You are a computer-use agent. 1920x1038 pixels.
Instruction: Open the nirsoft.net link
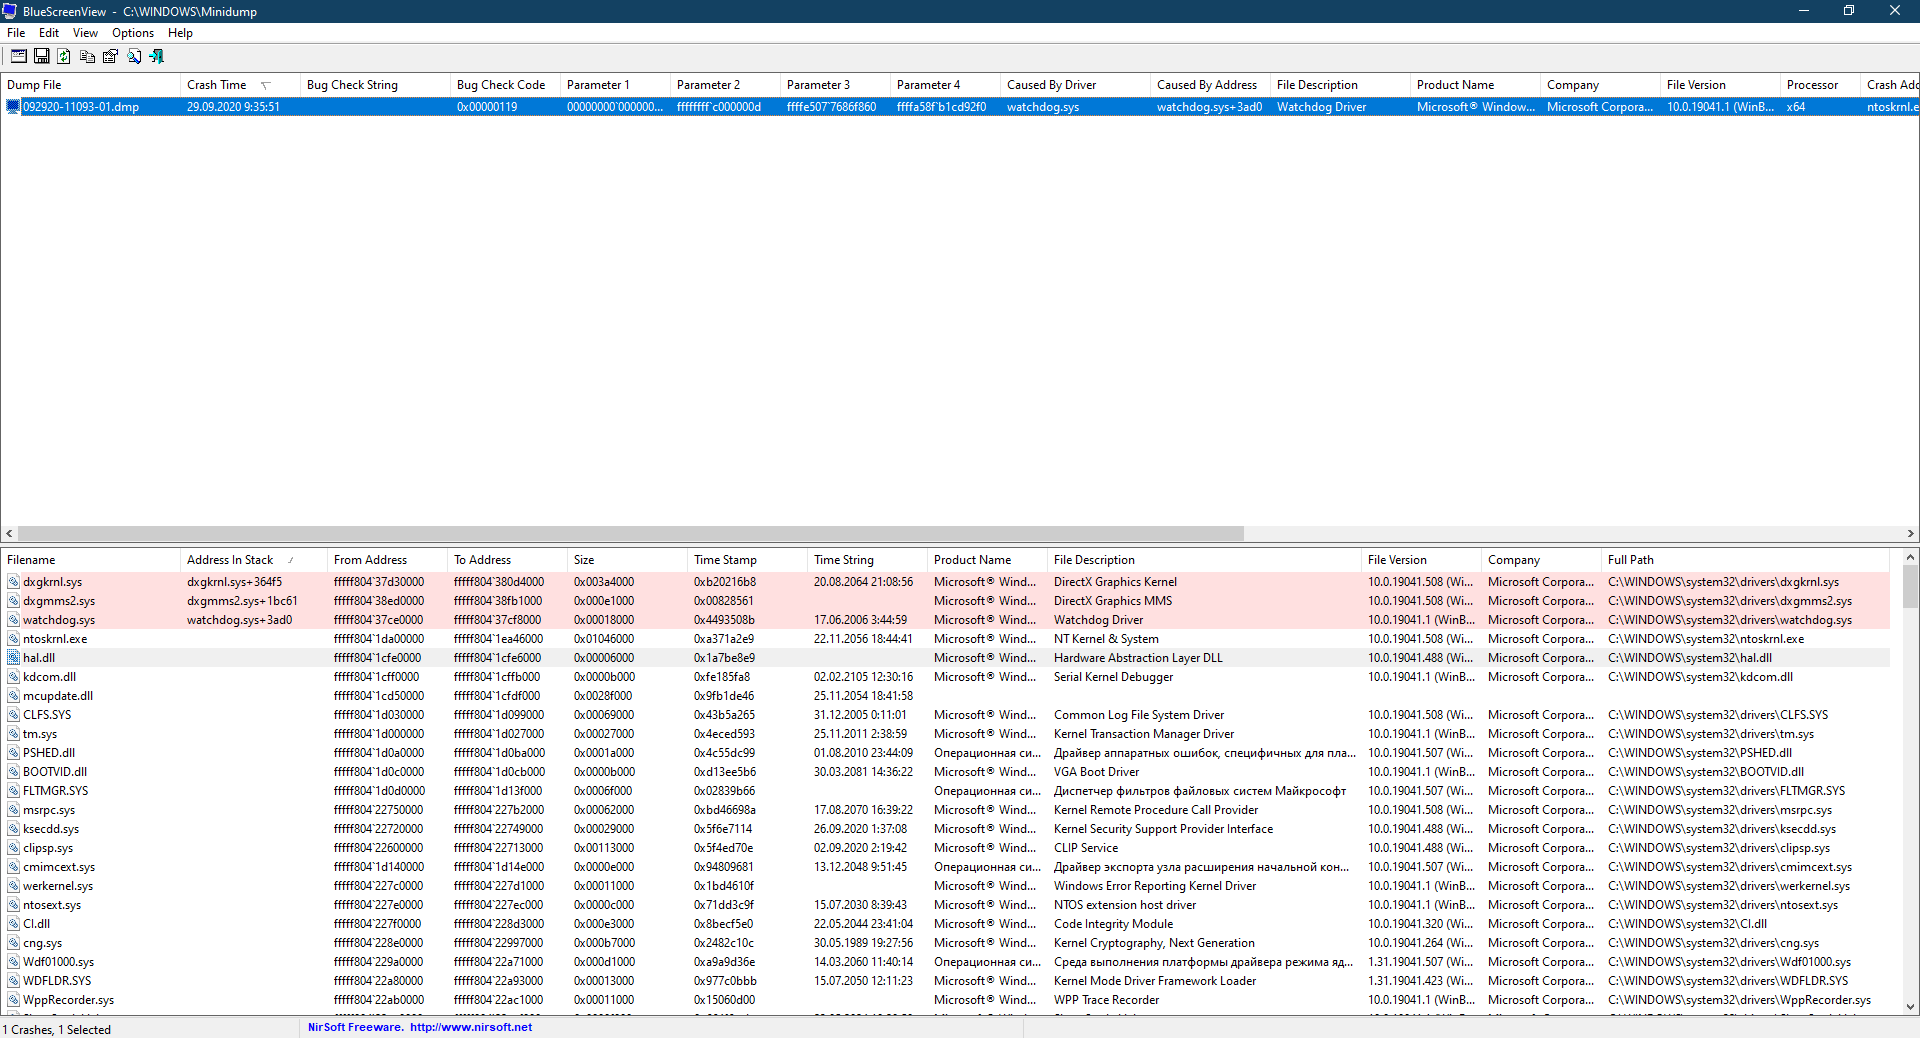coord(470,1027)
